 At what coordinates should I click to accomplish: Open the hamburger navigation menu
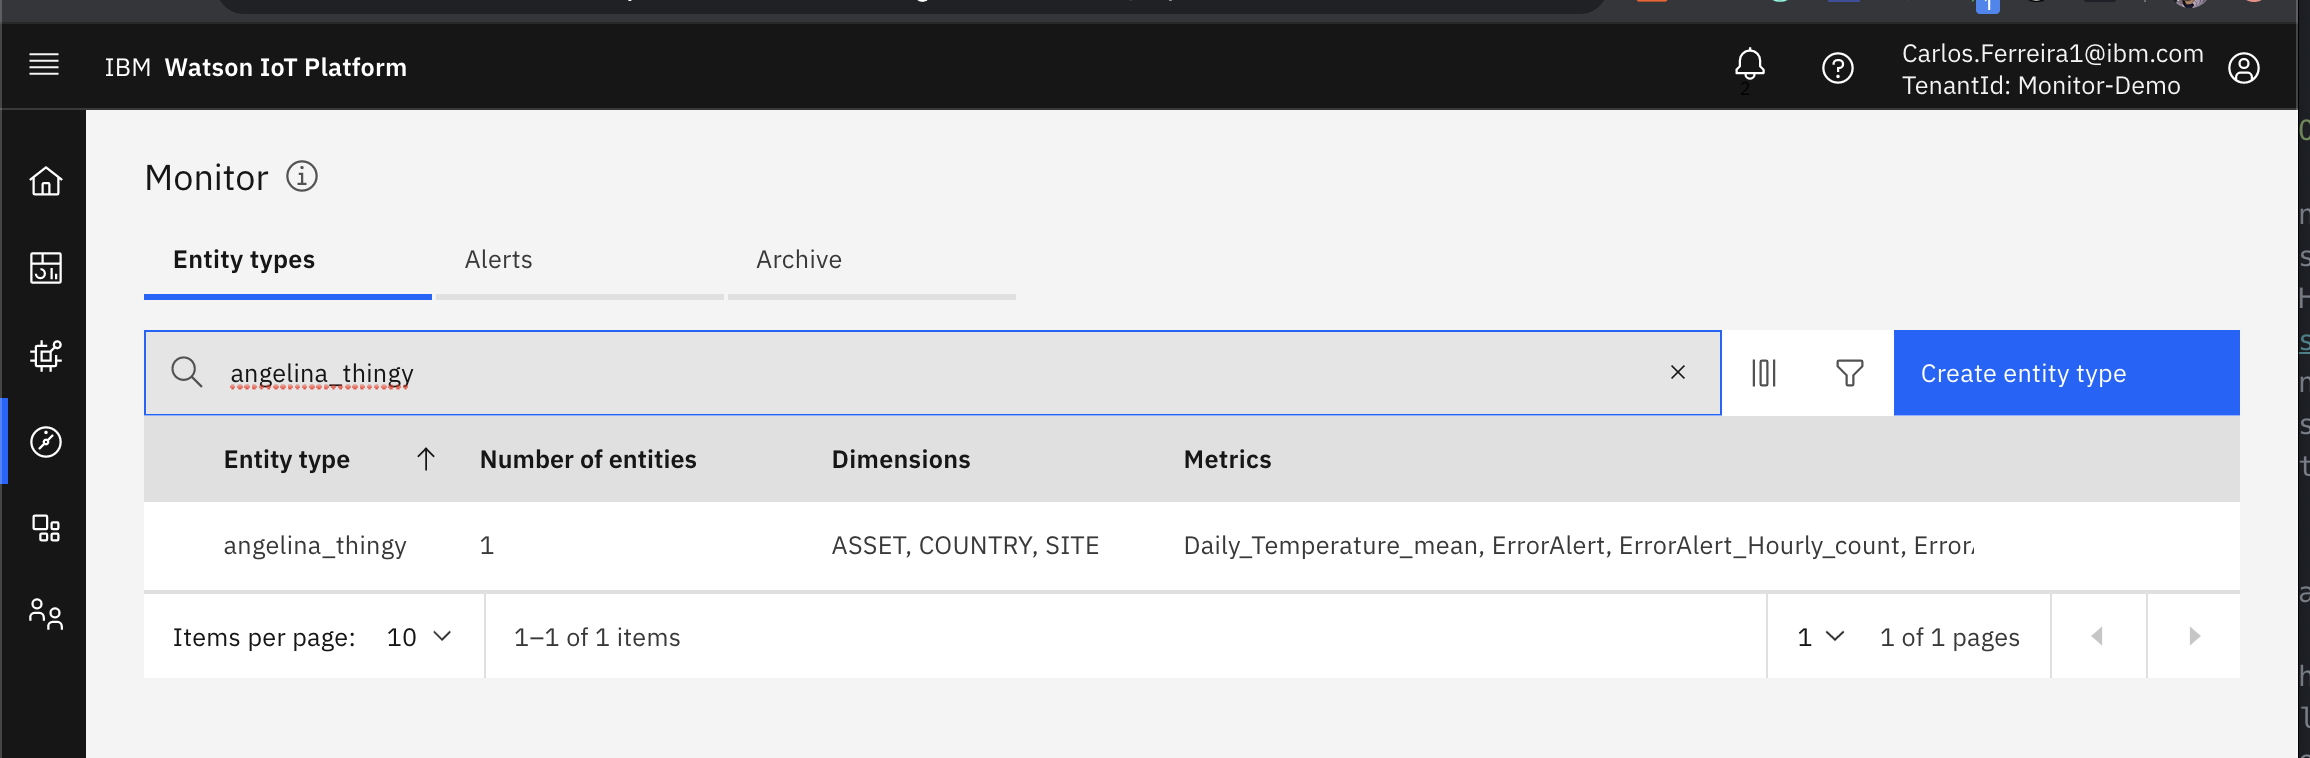pos(44,66)
